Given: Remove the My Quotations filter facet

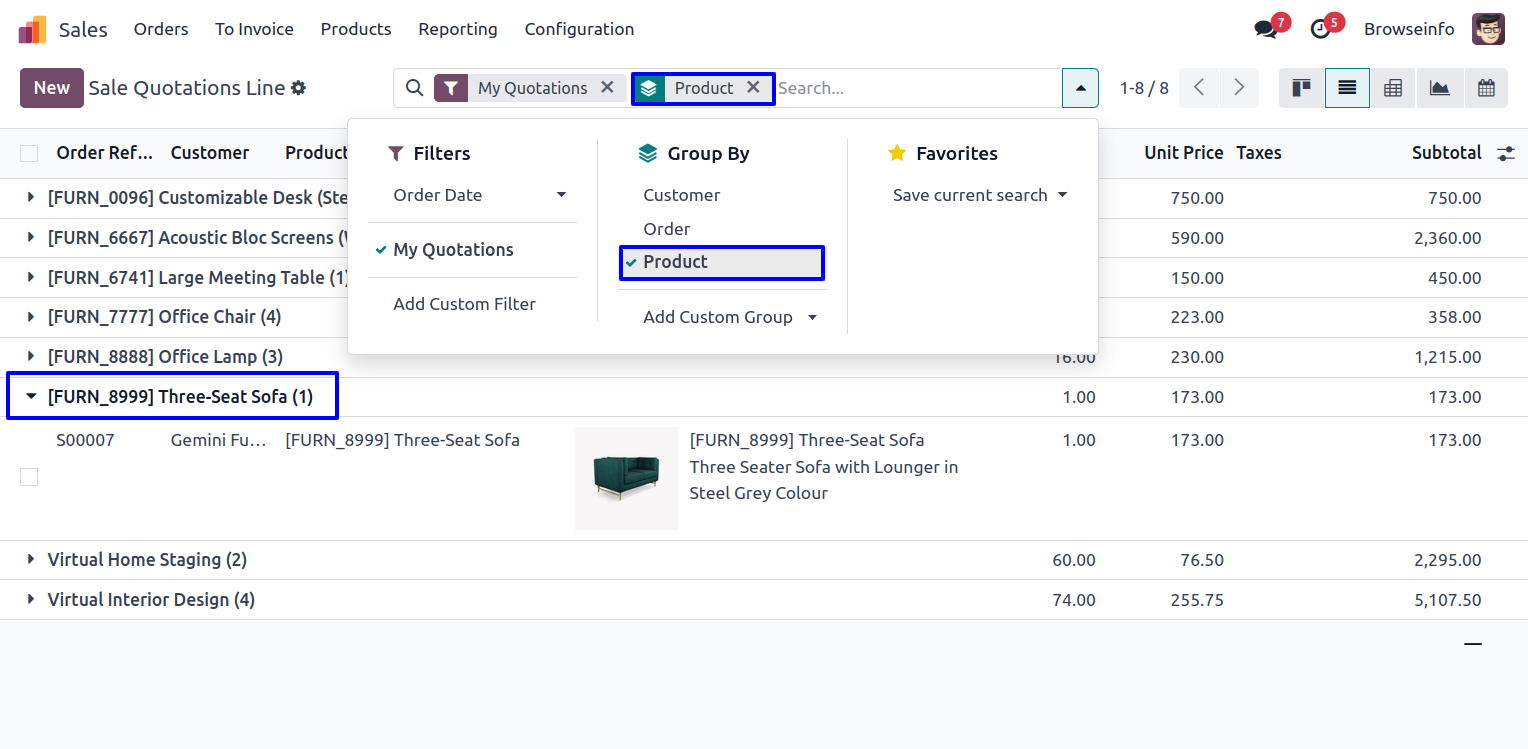Looking at the screenshot, I should [607, 88].
